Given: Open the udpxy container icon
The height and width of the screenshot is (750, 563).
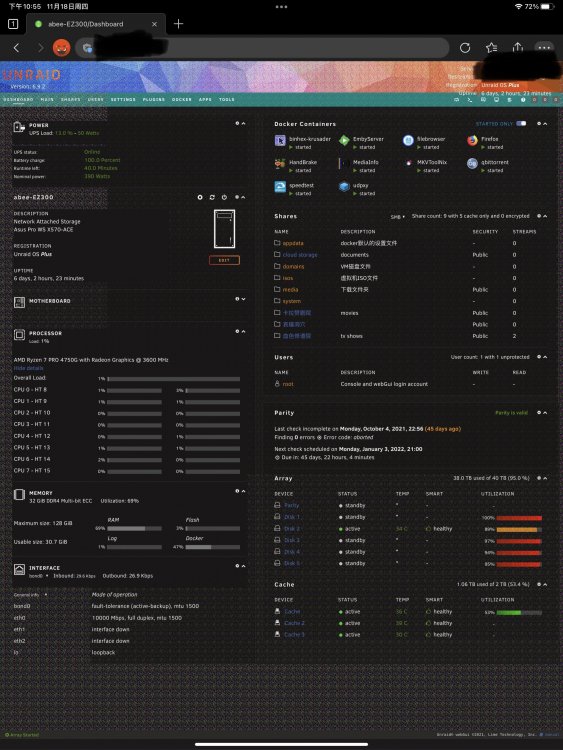Looking at the screenshot, I should [344, 187].
